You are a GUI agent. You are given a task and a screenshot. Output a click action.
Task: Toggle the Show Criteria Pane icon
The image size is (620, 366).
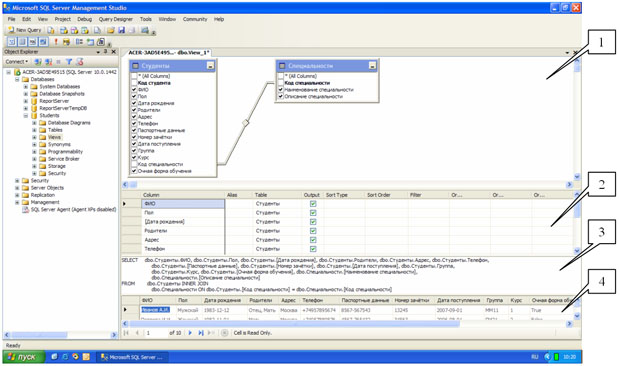coord(23,42)
